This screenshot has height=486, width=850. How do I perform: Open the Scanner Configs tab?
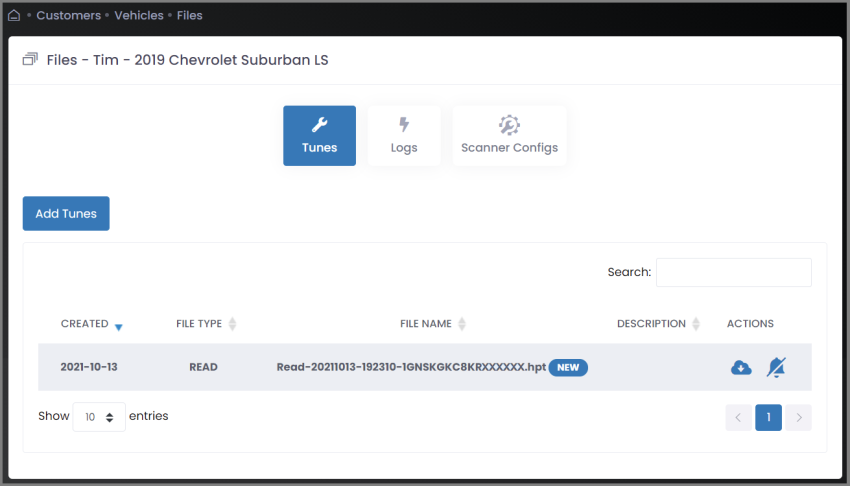click(509, 136)
